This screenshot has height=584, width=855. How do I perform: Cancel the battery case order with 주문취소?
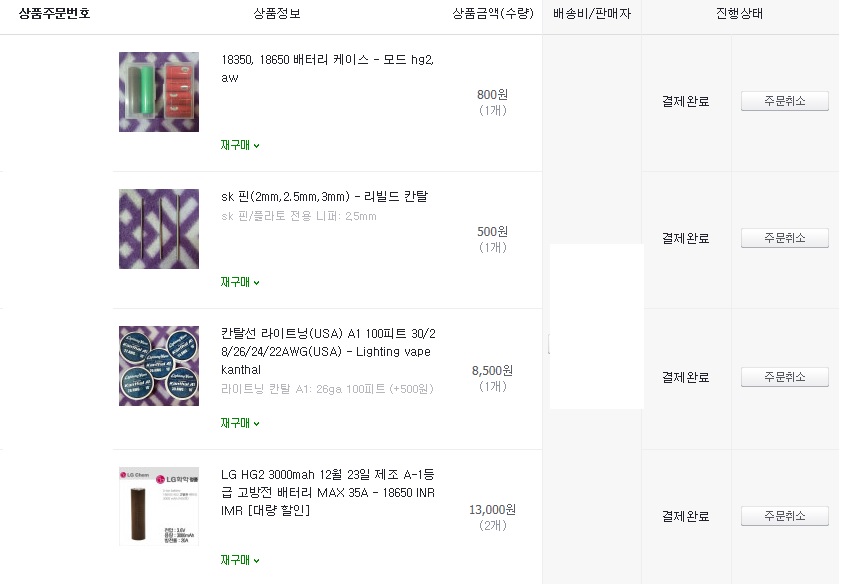(785, 101)
